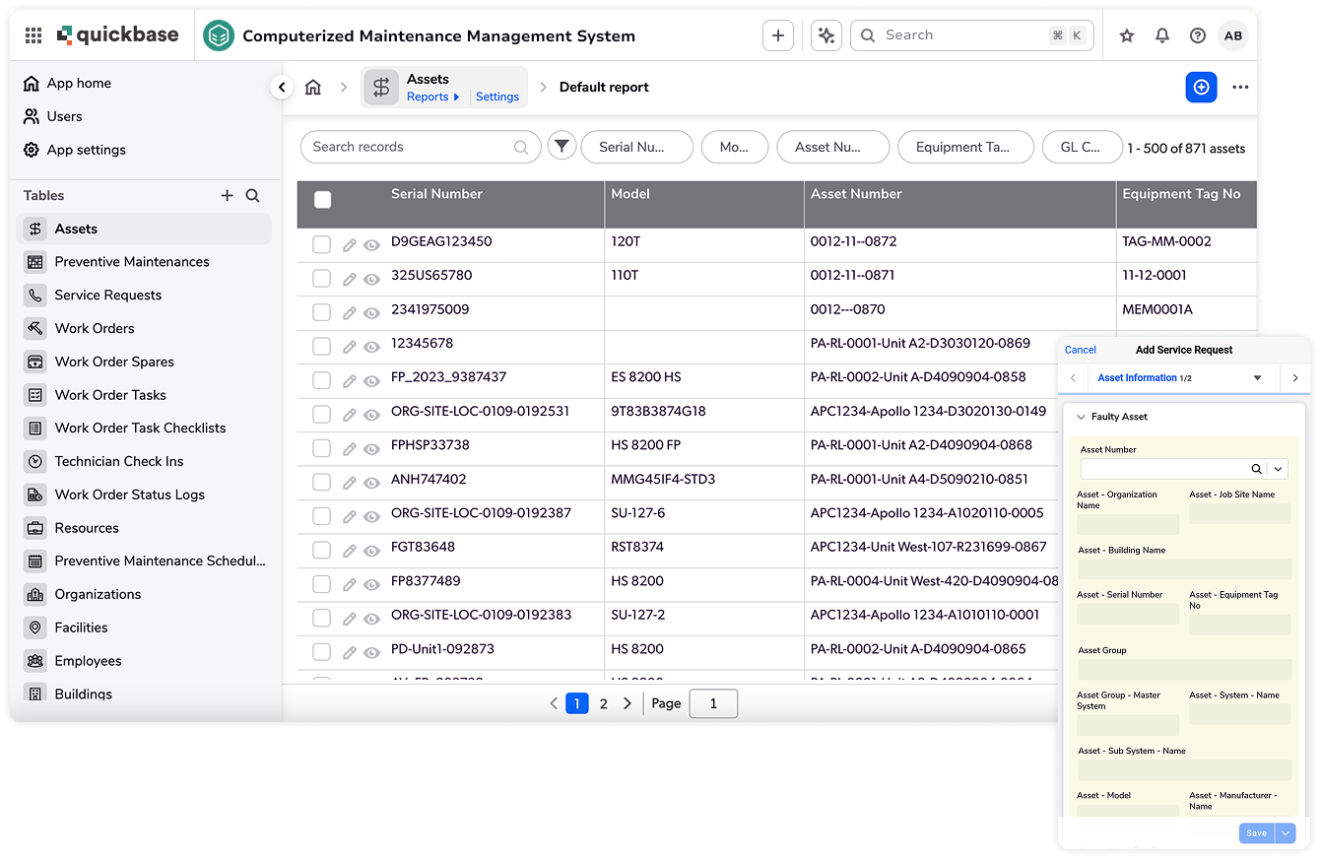The width and height of the screenshot is (1320, 859).
Task: Open the Save button dropdown arrow
Action: click(1285, 833)
